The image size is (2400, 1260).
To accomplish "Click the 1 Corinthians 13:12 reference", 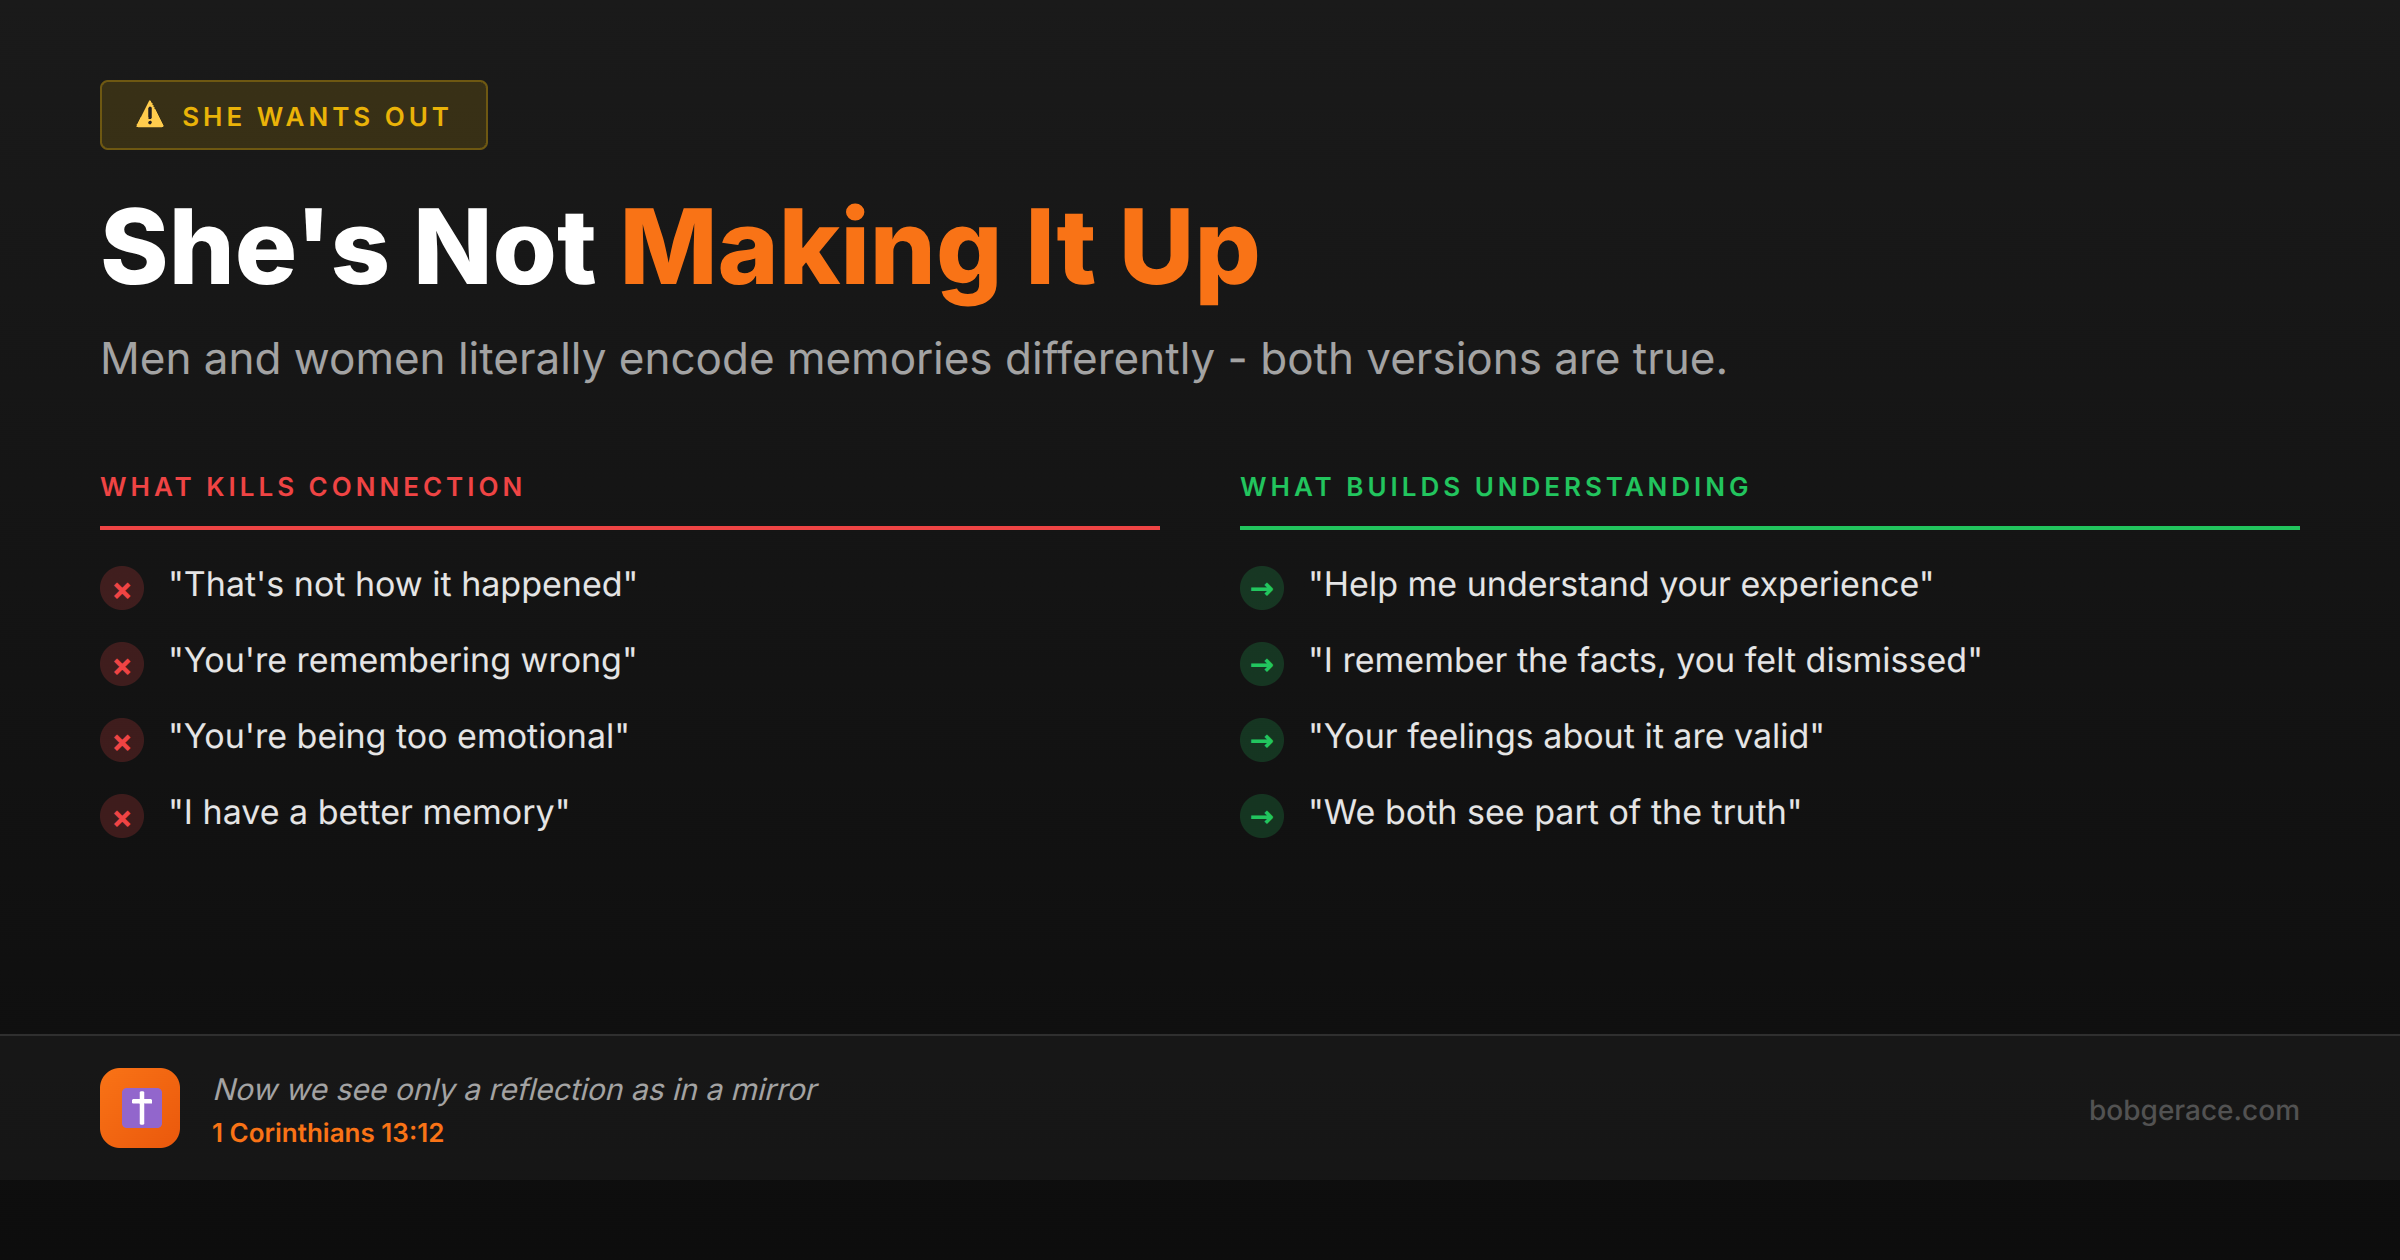I will pos(328,1133).
